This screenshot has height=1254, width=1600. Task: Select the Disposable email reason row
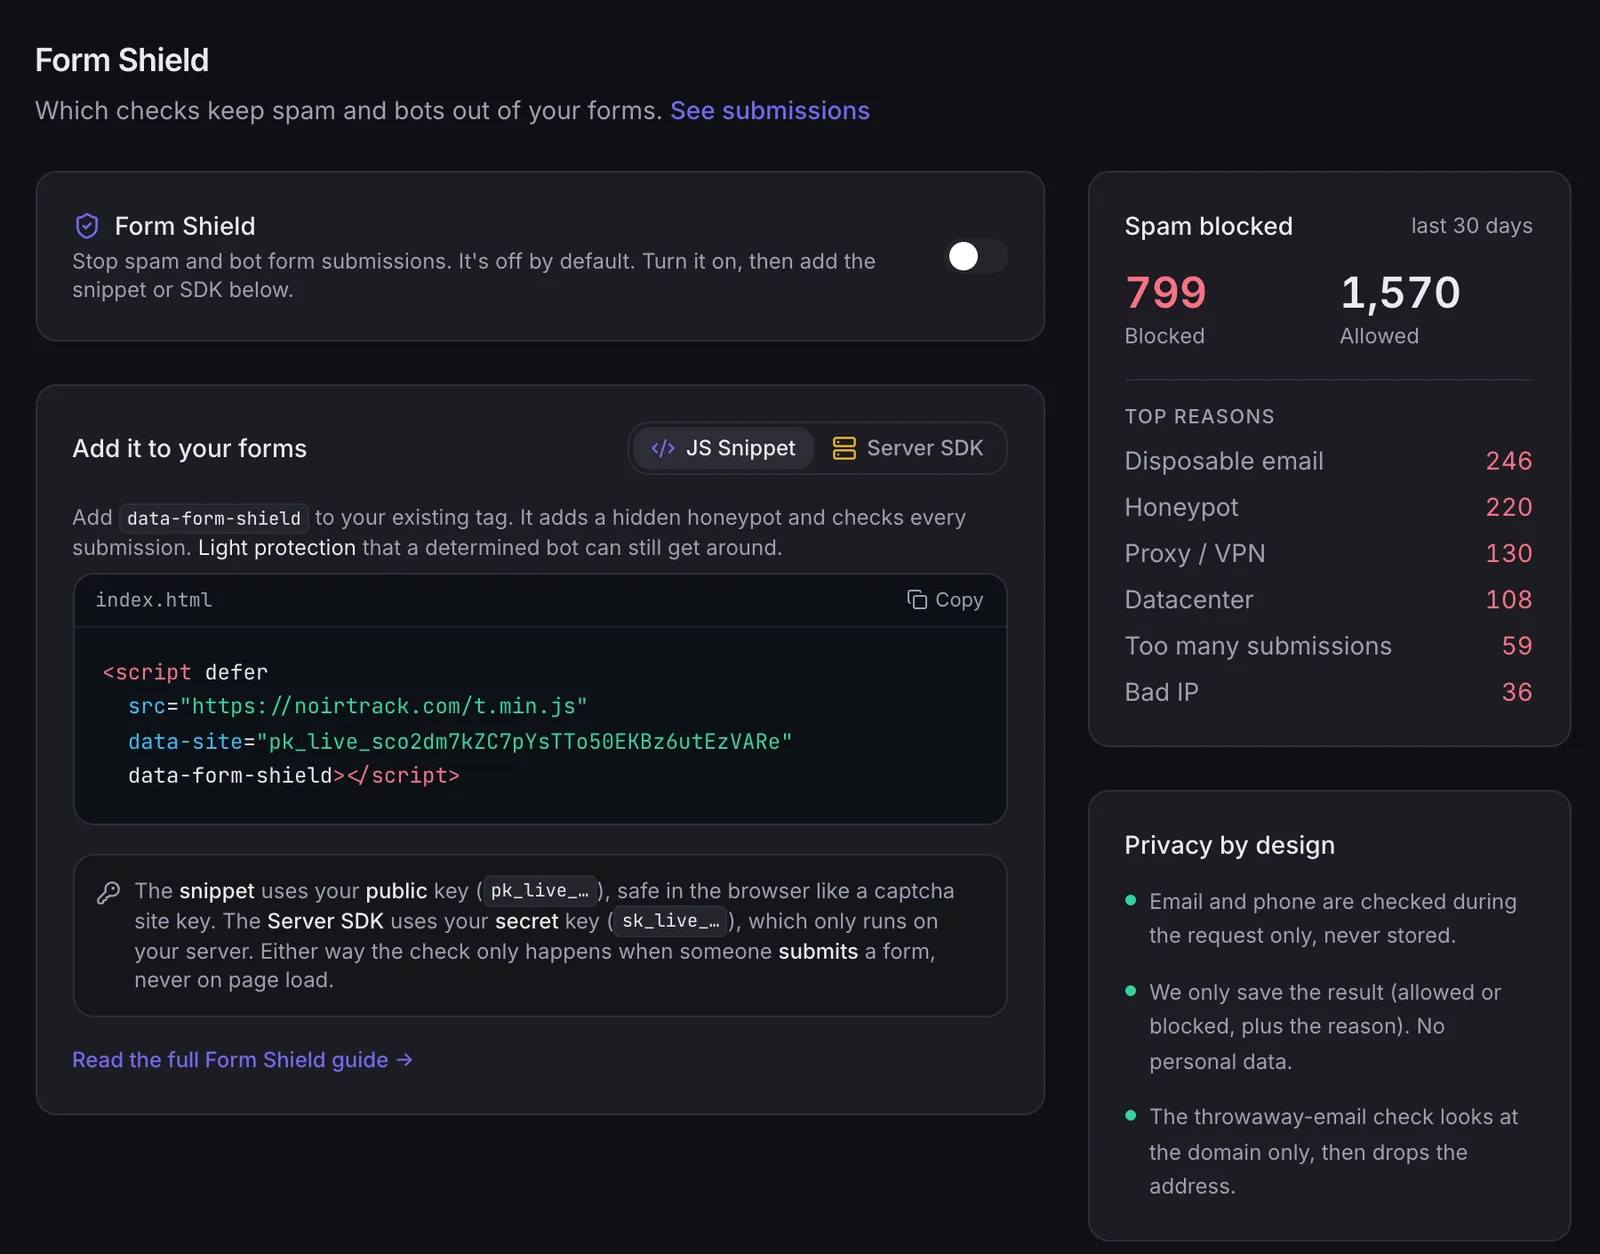1328,461
